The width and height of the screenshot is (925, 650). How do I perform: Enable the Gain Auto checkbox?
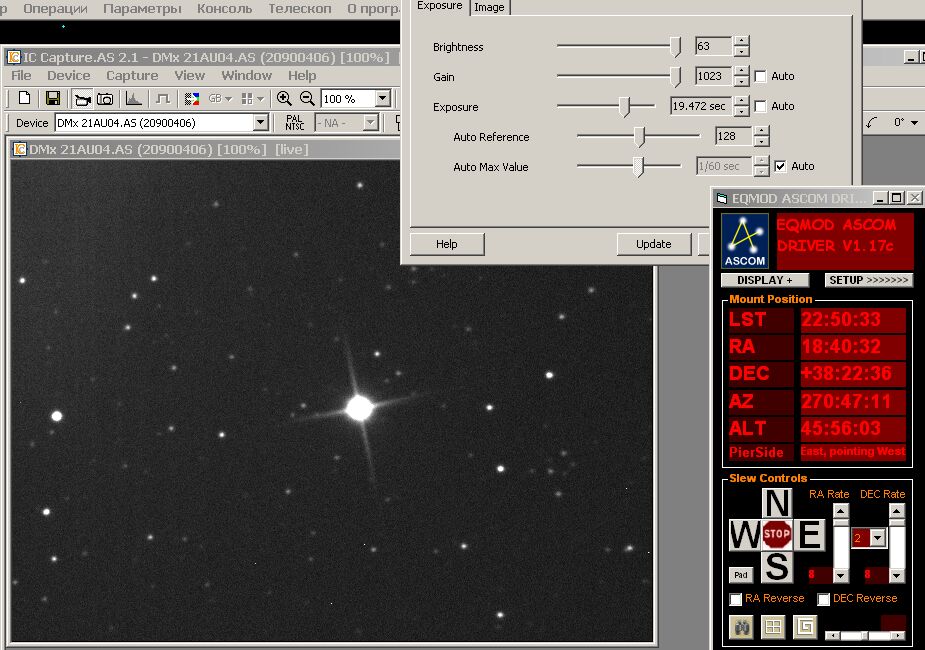point(761,76)
